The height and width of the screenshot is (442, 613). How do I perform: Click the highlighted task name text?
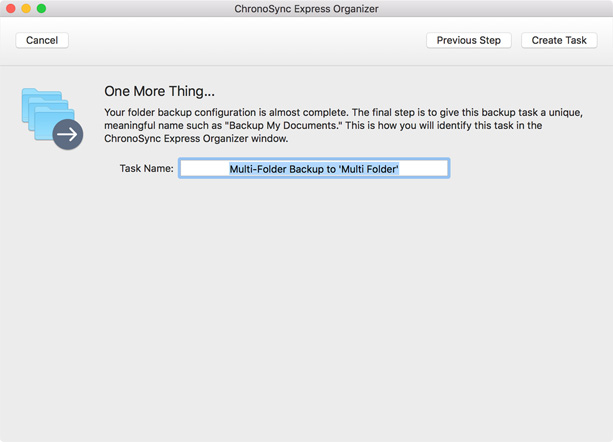click(x=314, y=169)
